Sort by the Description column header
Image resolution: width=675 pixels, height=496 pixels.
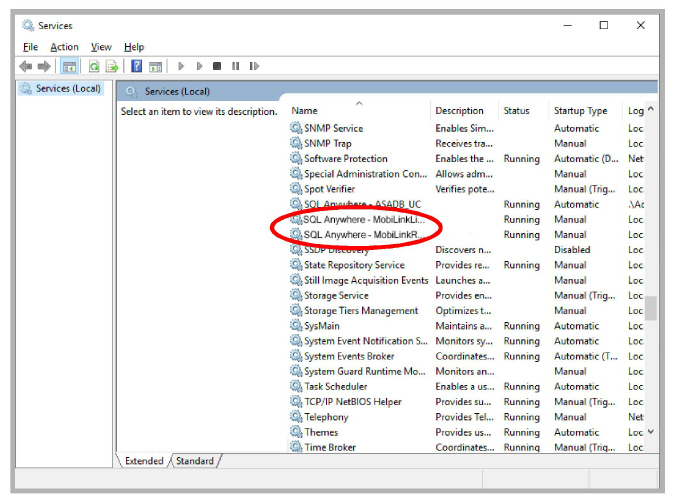point(464,111)
